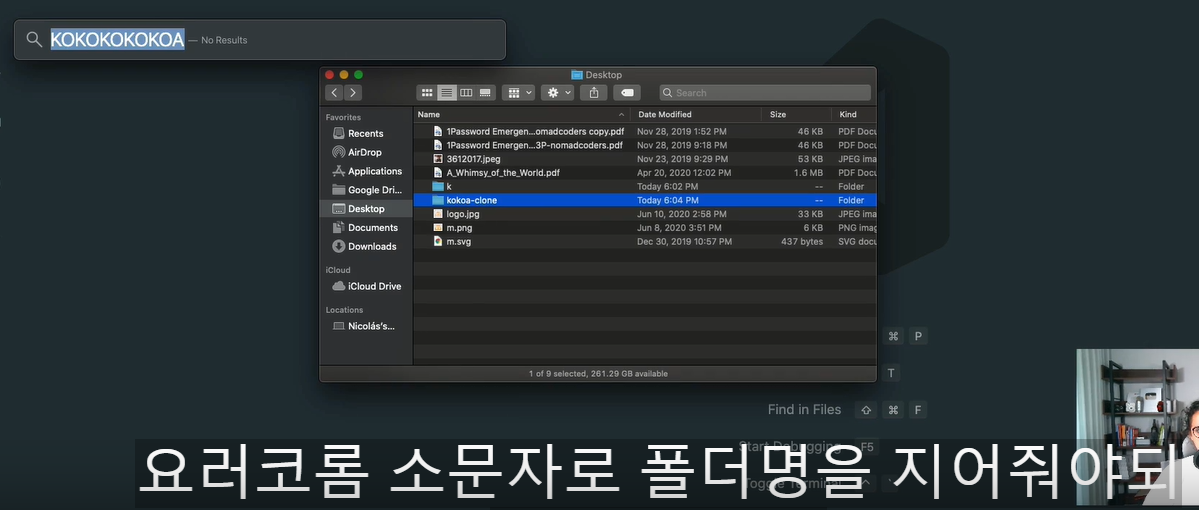Click the A_Whimsy_of_the_World.pdf document icon

pos(437,173)
